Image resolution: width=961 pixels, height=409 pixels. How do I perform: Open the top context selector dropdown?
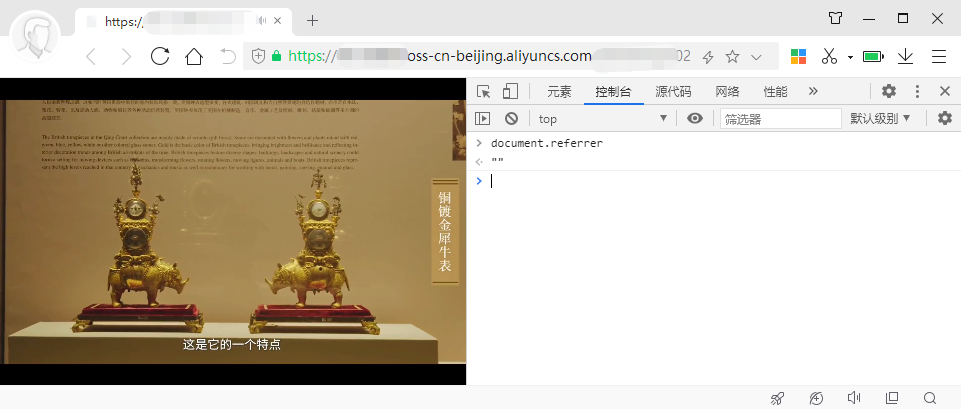pyautogui.click(x=602, y=118)
